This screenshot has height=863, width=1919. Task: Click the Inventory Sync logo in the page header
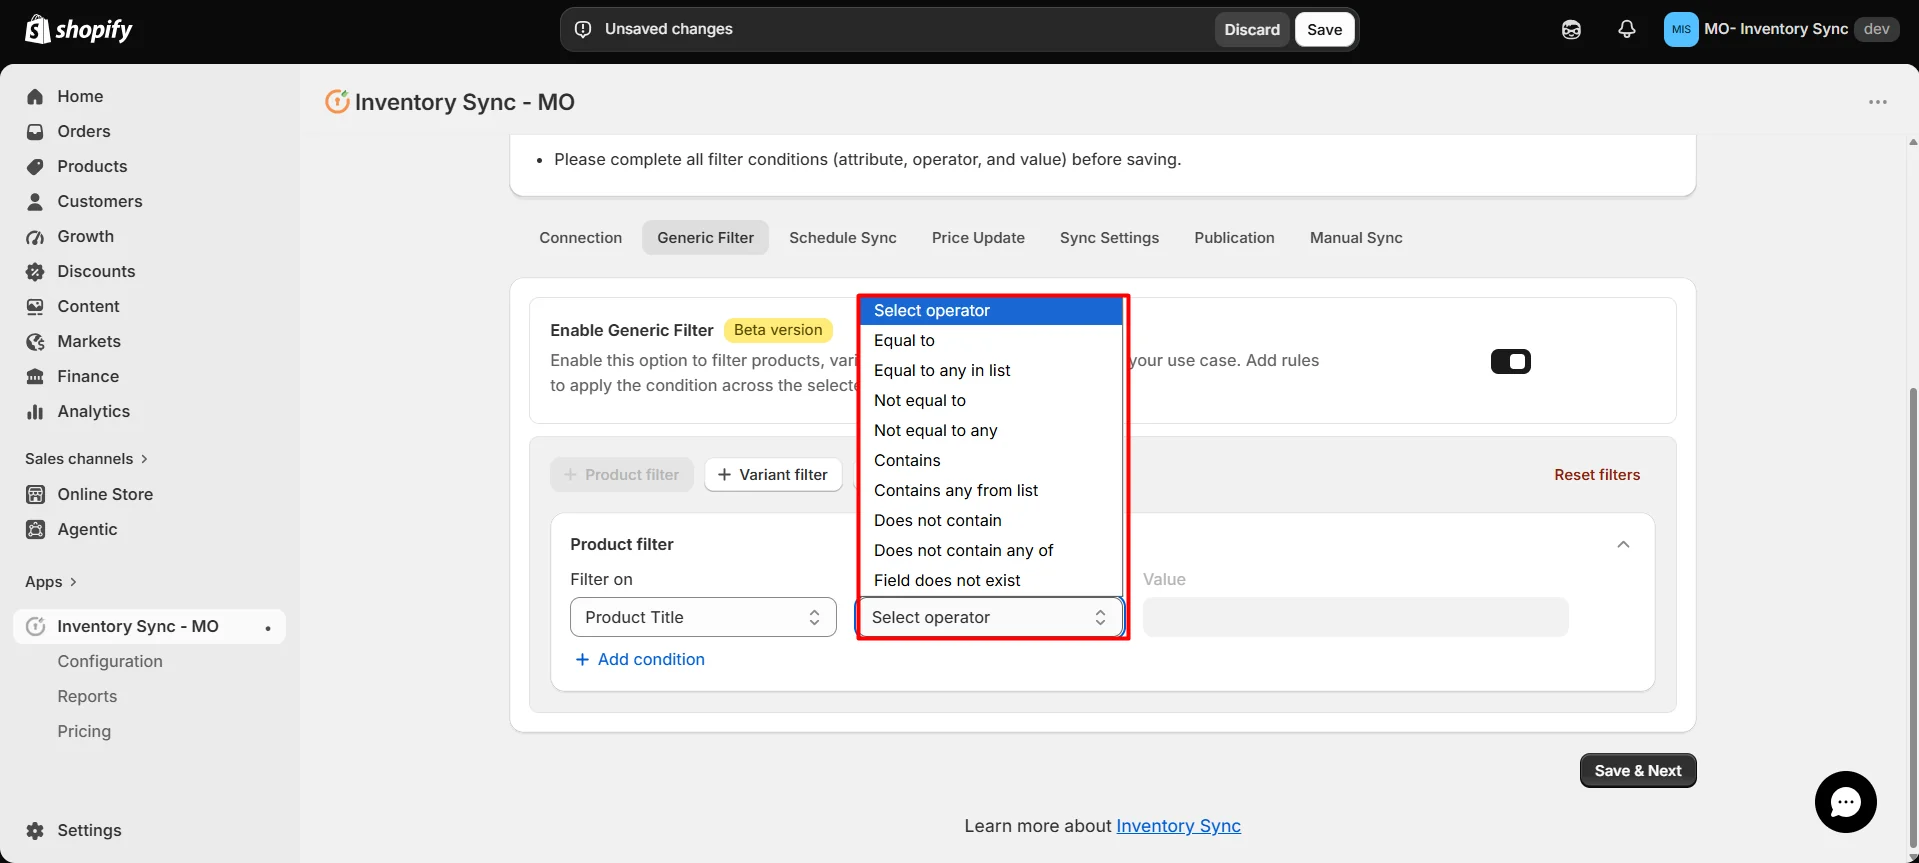click(x=337, y=101)
